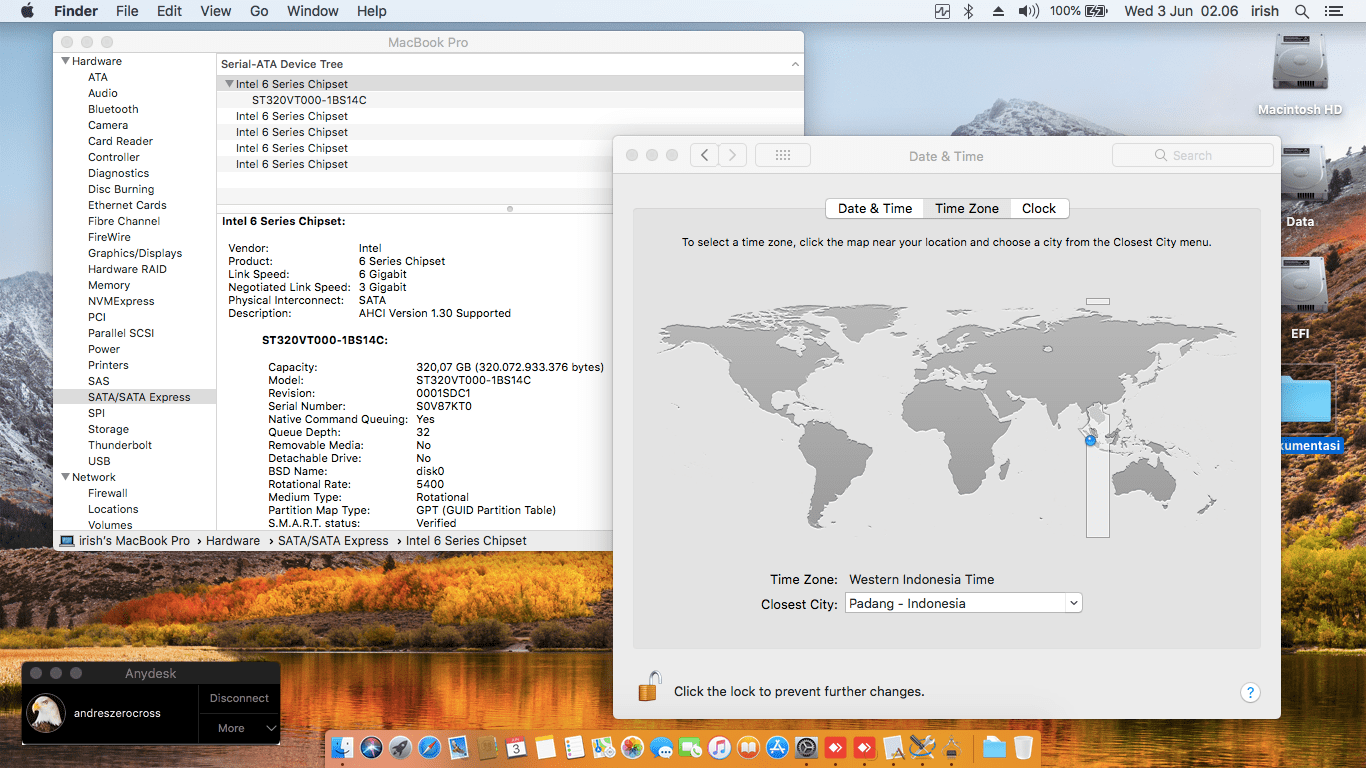Open the Window menu in menu bar
Image resolution: width=1366 pixels, height=768 pixels.
click(312, 11)
